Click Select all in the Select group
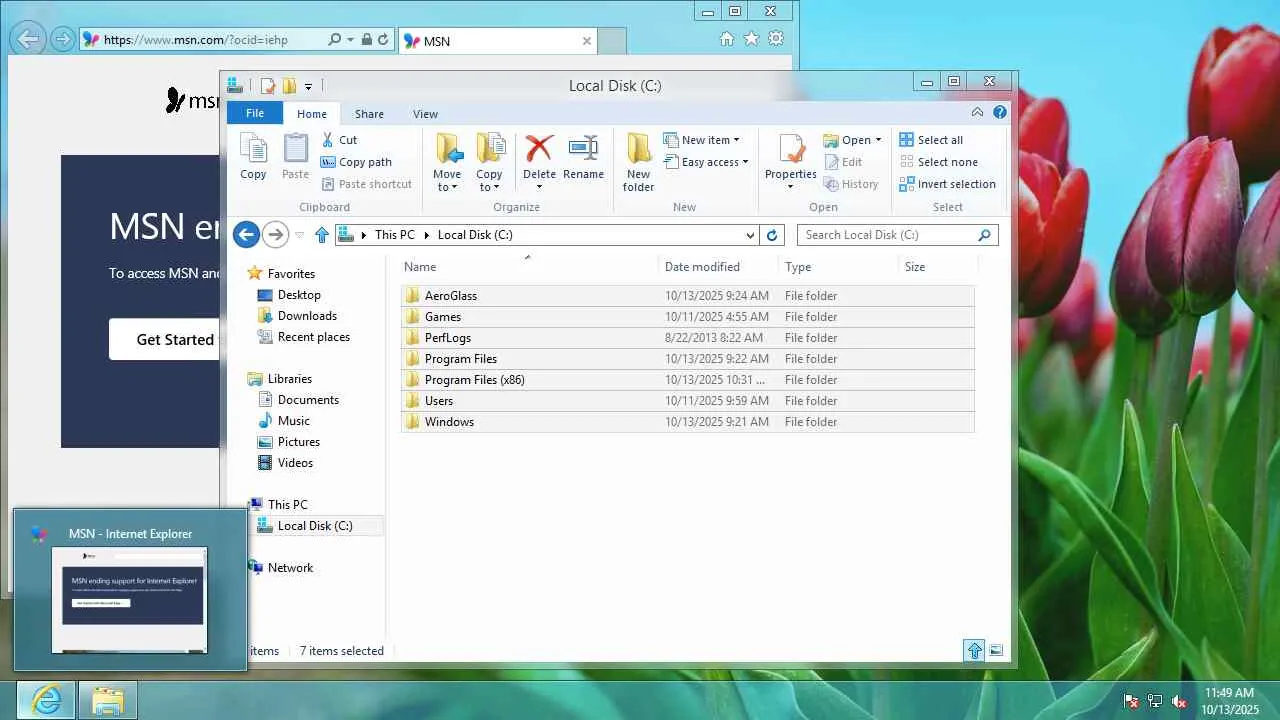 click(931, 140)
